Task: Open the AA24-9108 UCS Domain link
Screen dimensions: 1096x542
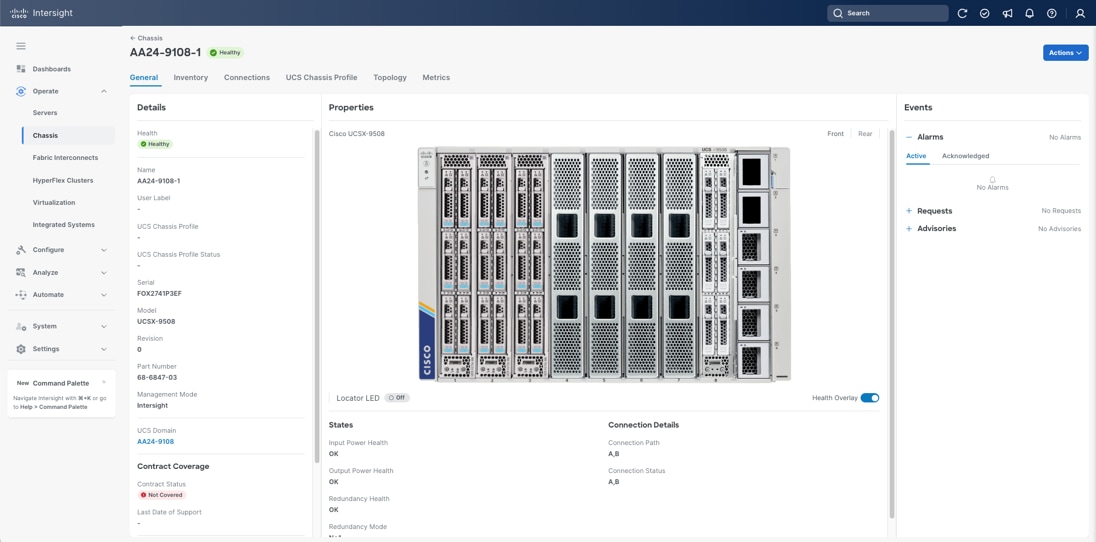Action: pos(155,442)
